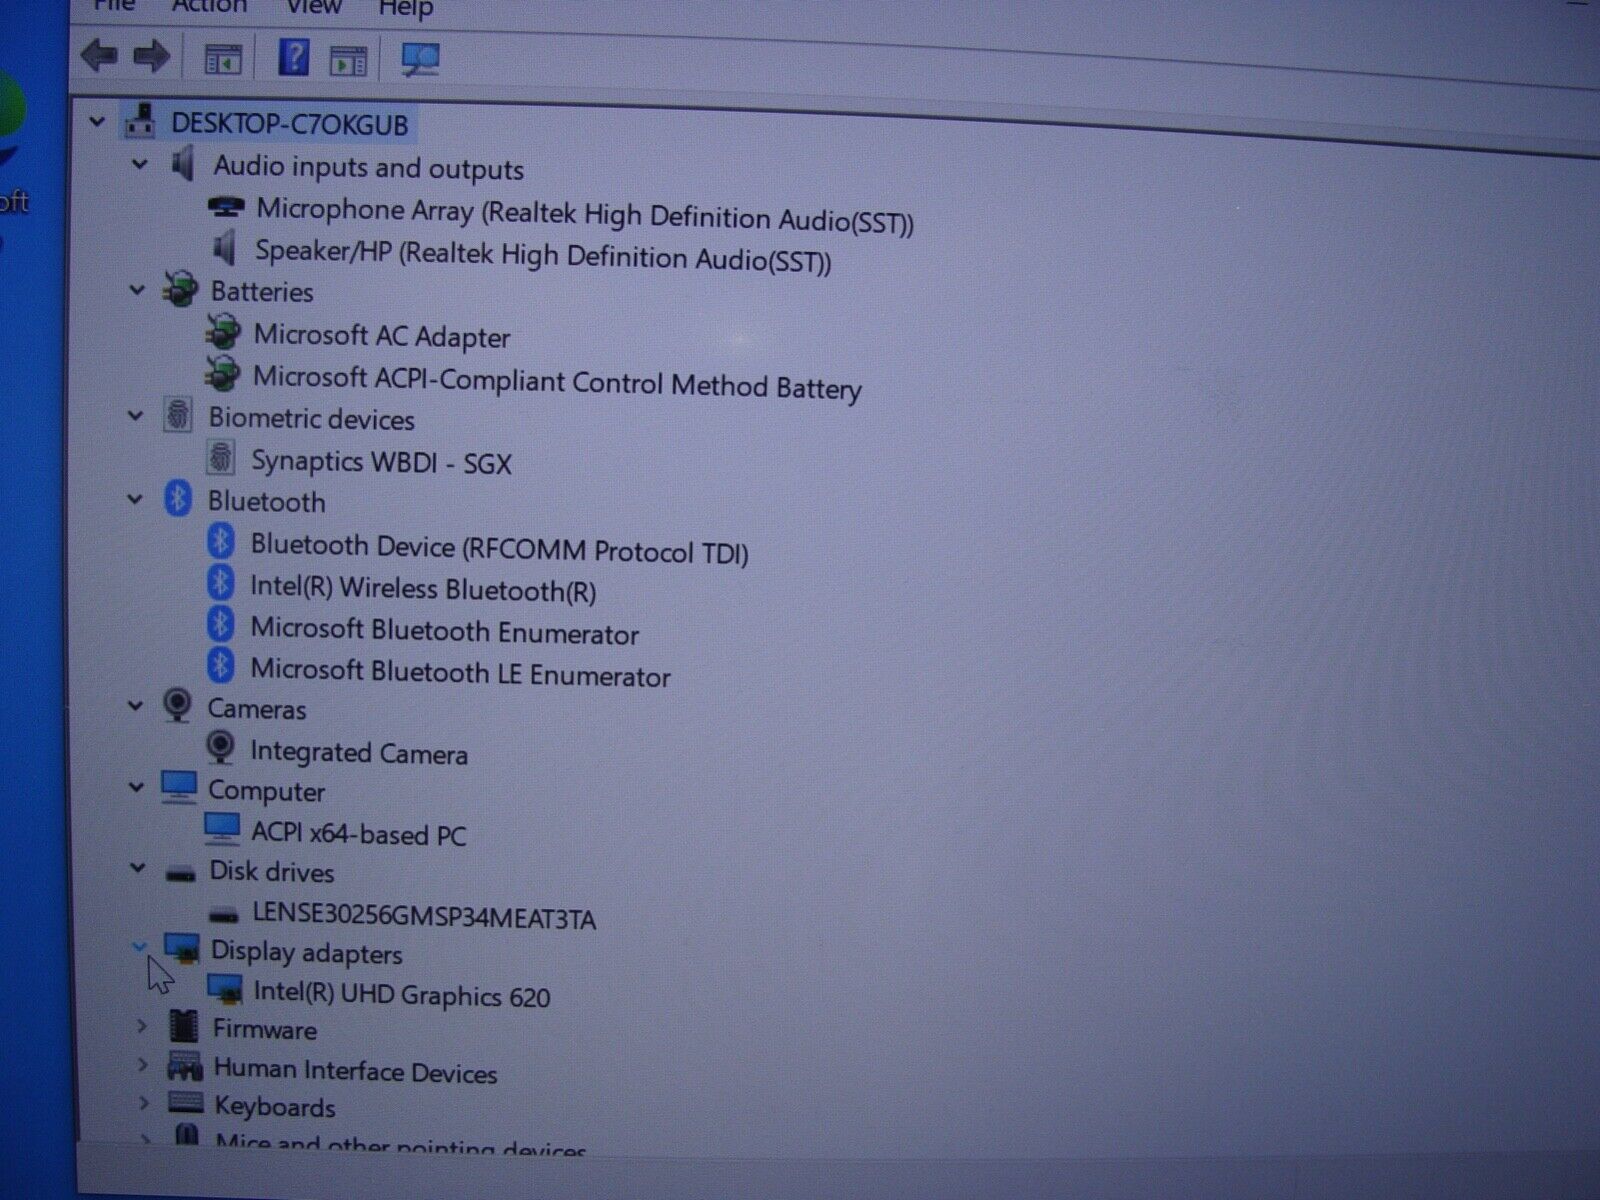Click the Synaptics WBDI fingerprint icon
This screenshot has width=1600, height=1200.
(221, 458)
